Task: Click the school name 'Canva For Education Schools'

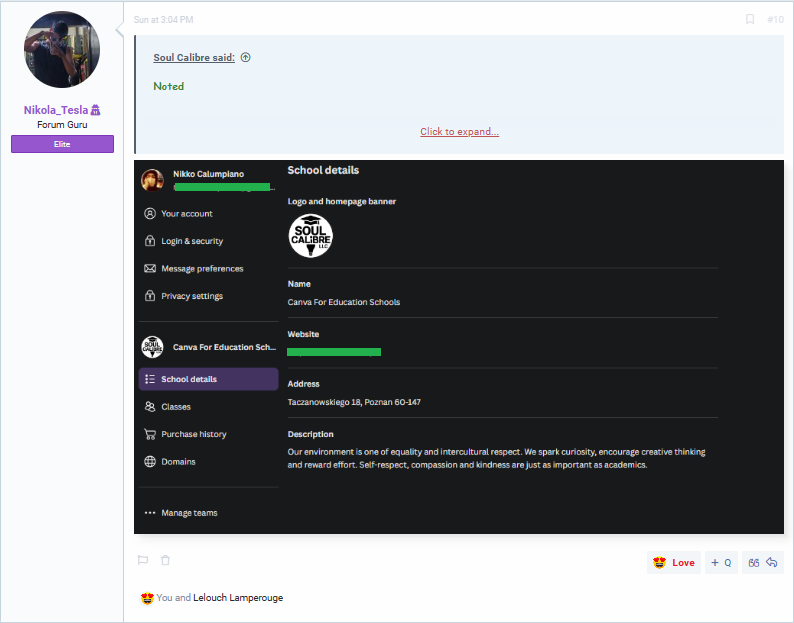Action: tap(344, 302)
